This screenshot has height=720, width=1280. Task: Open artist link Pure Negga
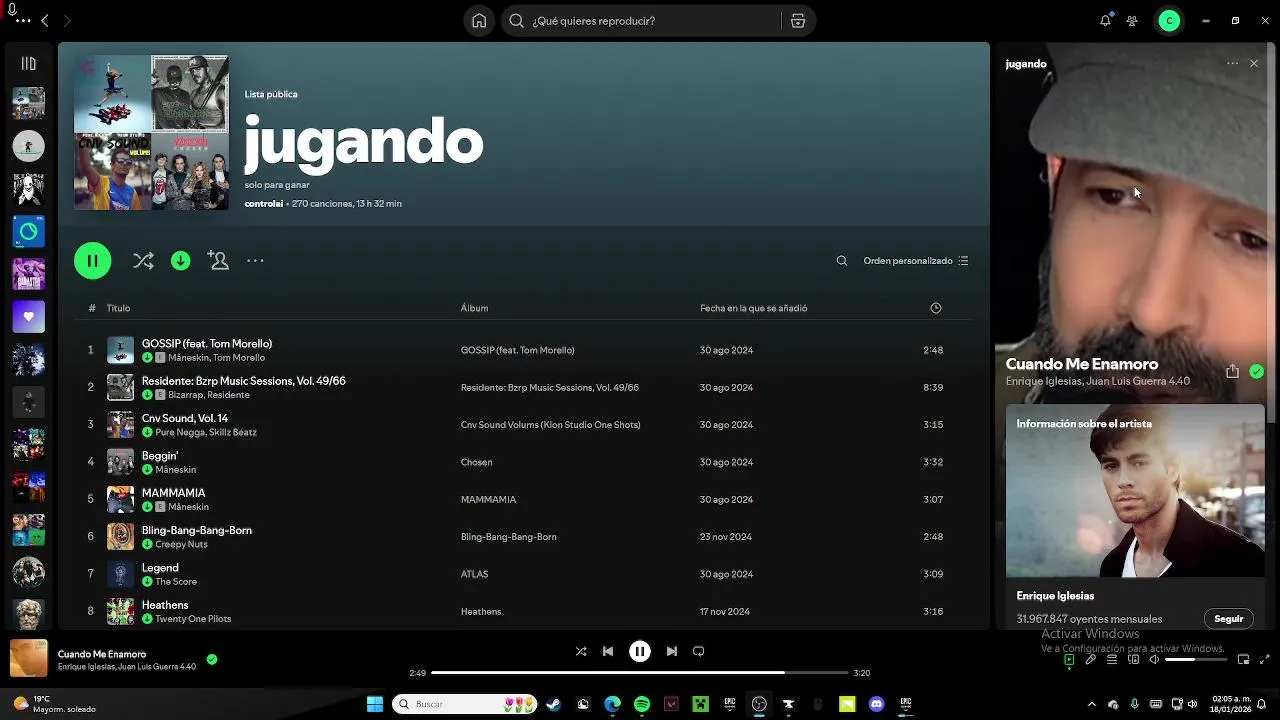179,432
